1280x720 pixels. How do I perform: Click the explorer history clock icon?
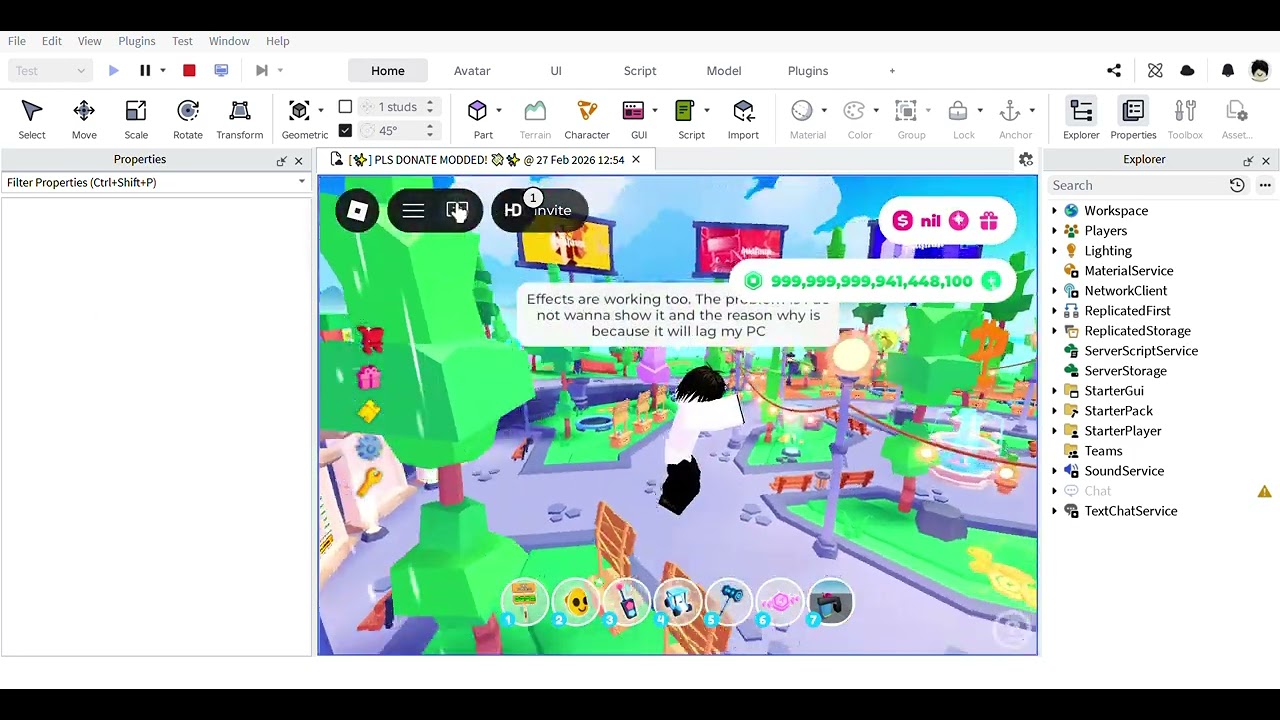1237,185
